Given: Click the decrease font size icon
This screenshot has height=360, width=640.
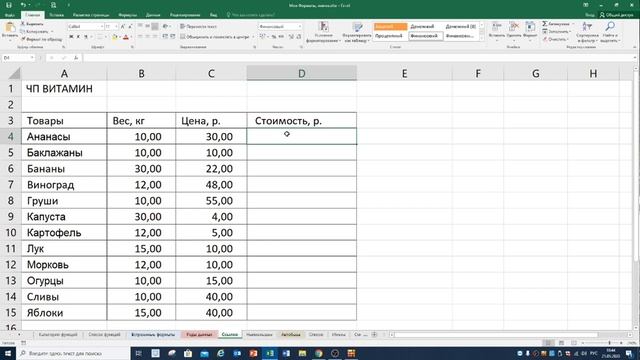Looking at the screenshot, I should tap(130, 27).
